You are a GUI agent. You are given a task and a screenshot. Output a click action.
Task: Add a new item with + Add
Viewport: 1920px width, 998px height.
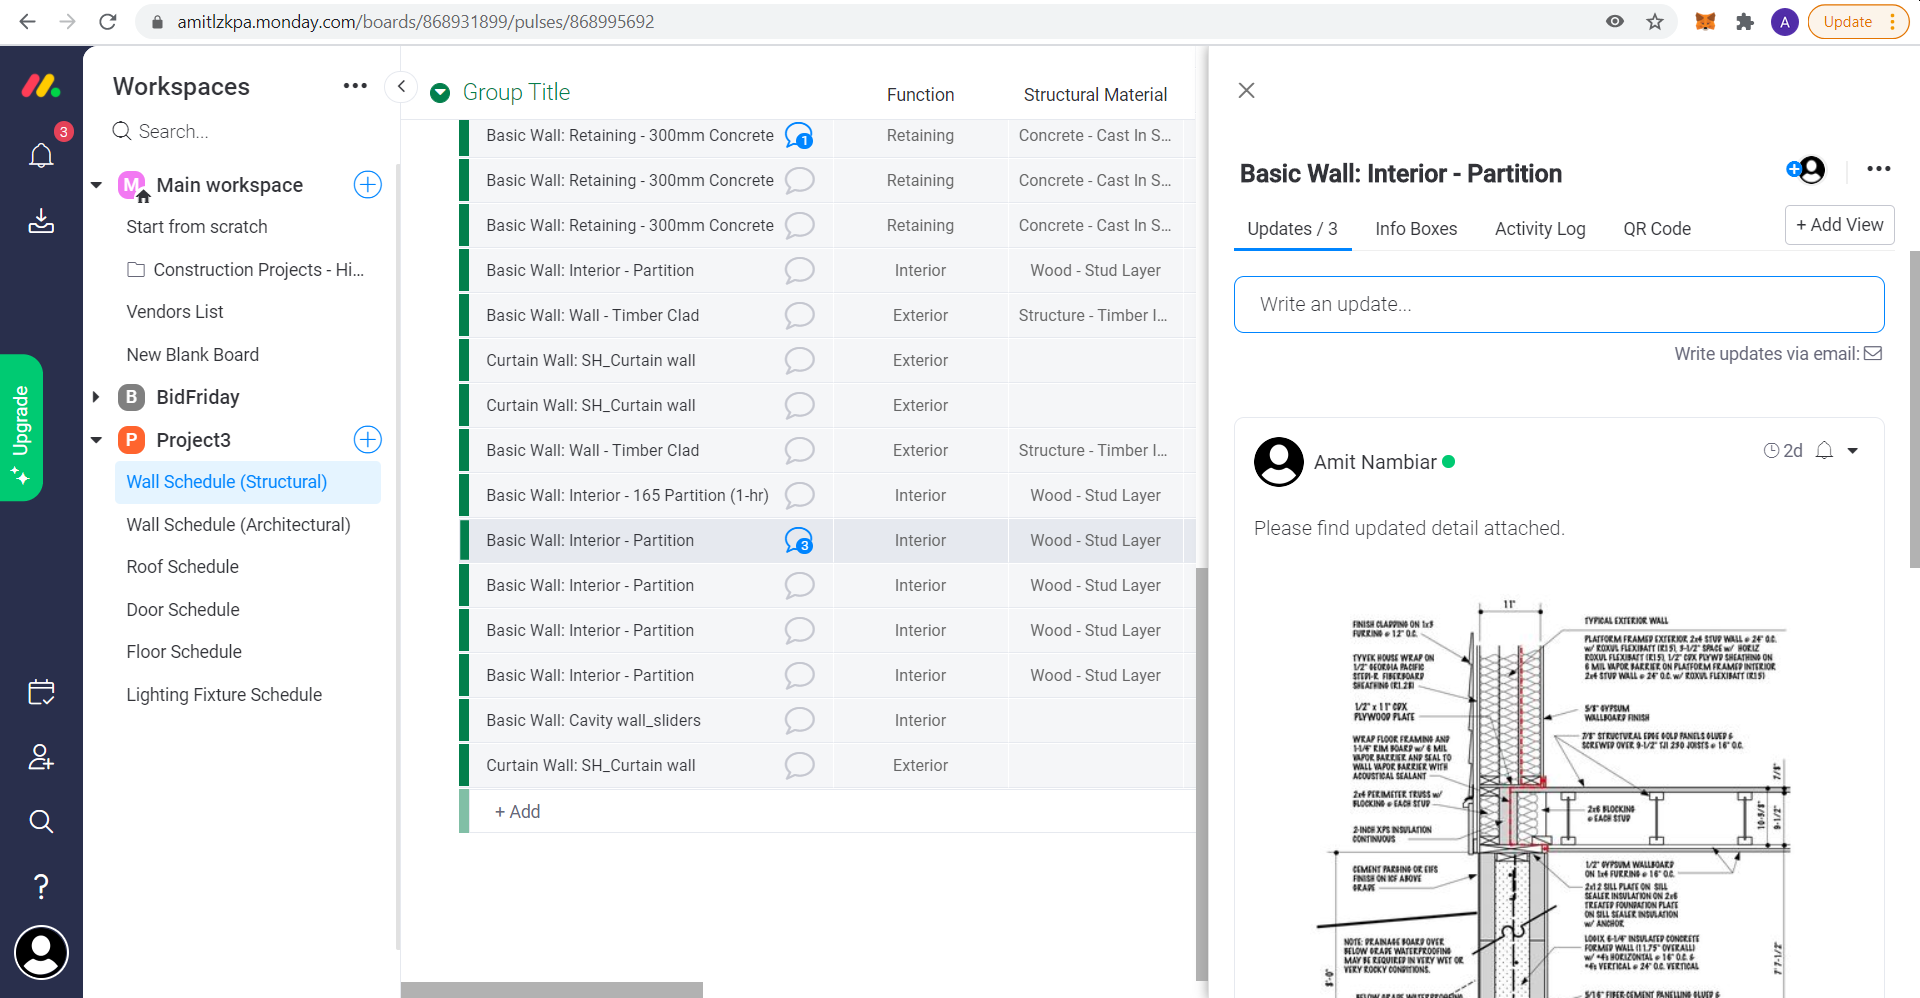pos(517,812)
